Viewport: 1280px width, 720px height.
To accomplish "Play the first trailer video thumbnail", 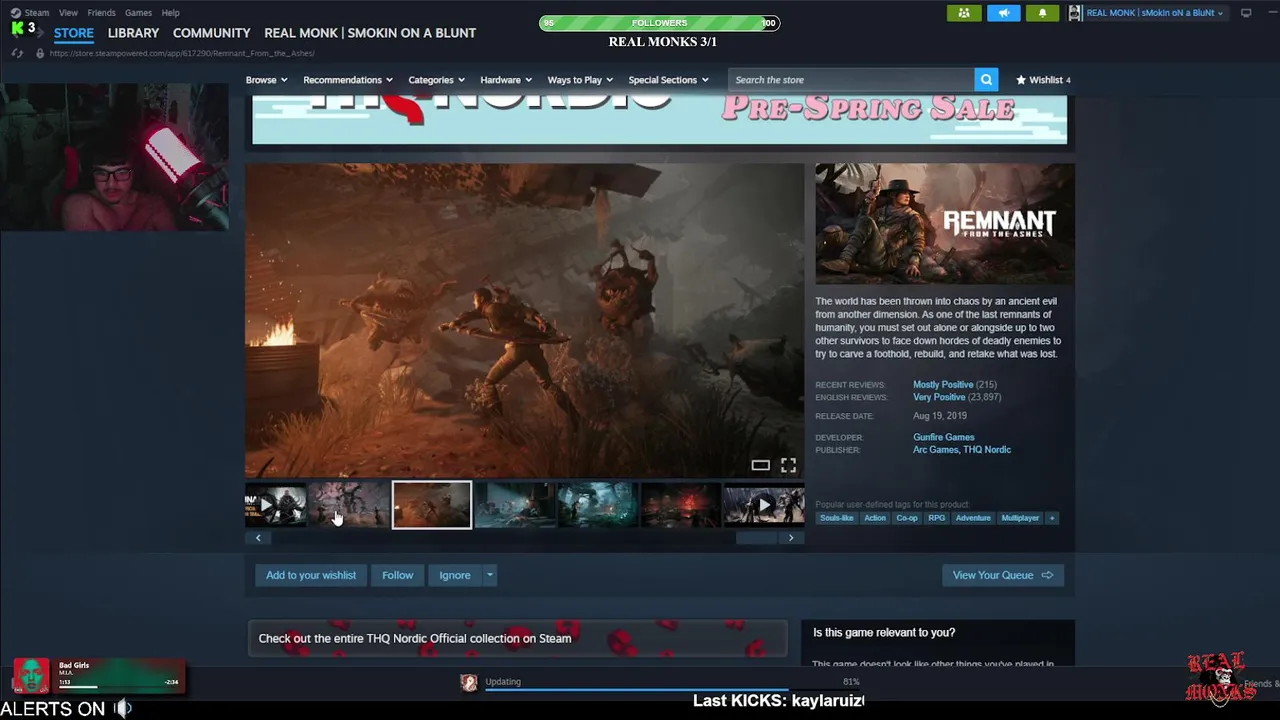I will click(x=276, y=505).
